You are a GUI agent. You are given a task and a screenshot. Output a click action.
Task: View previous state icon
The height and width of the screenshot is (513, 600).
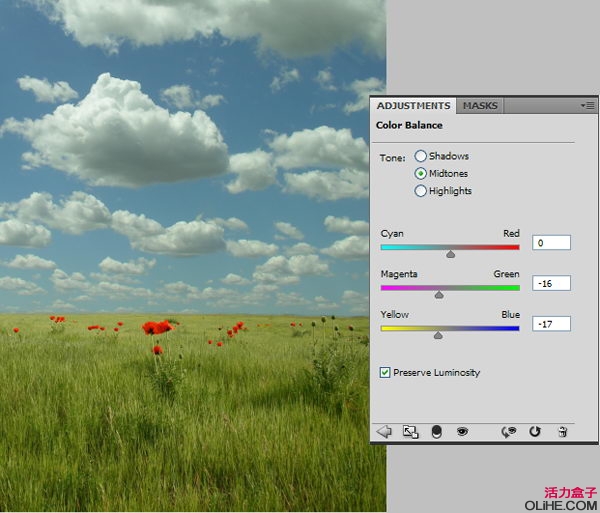(509, 432)
